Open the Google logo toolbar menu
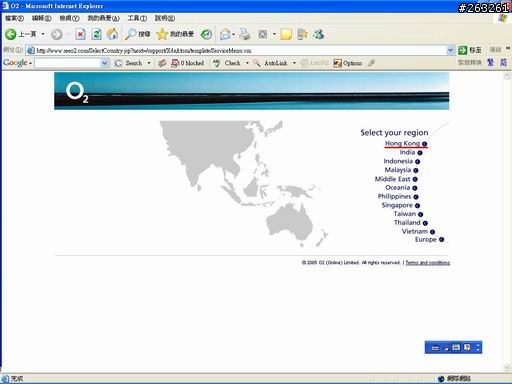This screenshot has width=512, height=384. point(17,62)
